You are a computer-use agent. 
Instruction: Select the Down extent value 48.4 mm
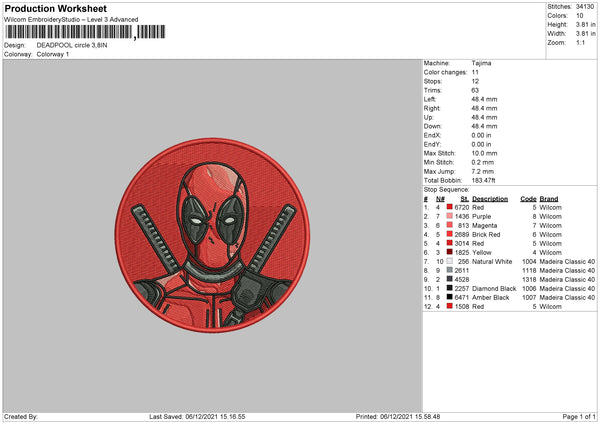pyautogui.click(x=484, y=126)
